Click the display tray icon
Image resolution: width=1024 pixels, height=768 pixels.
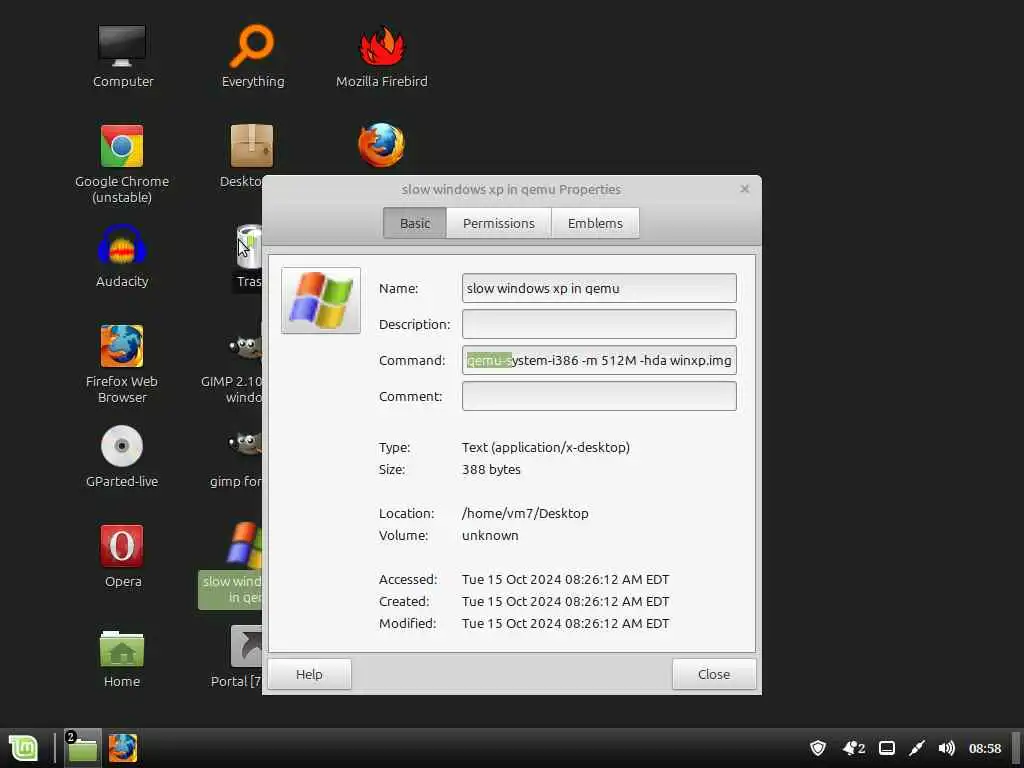tap(887, 748)
